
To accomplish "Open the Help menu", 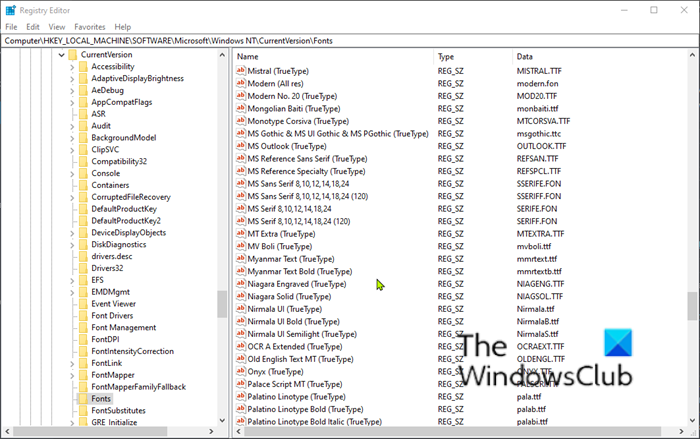I will [123, 27].
